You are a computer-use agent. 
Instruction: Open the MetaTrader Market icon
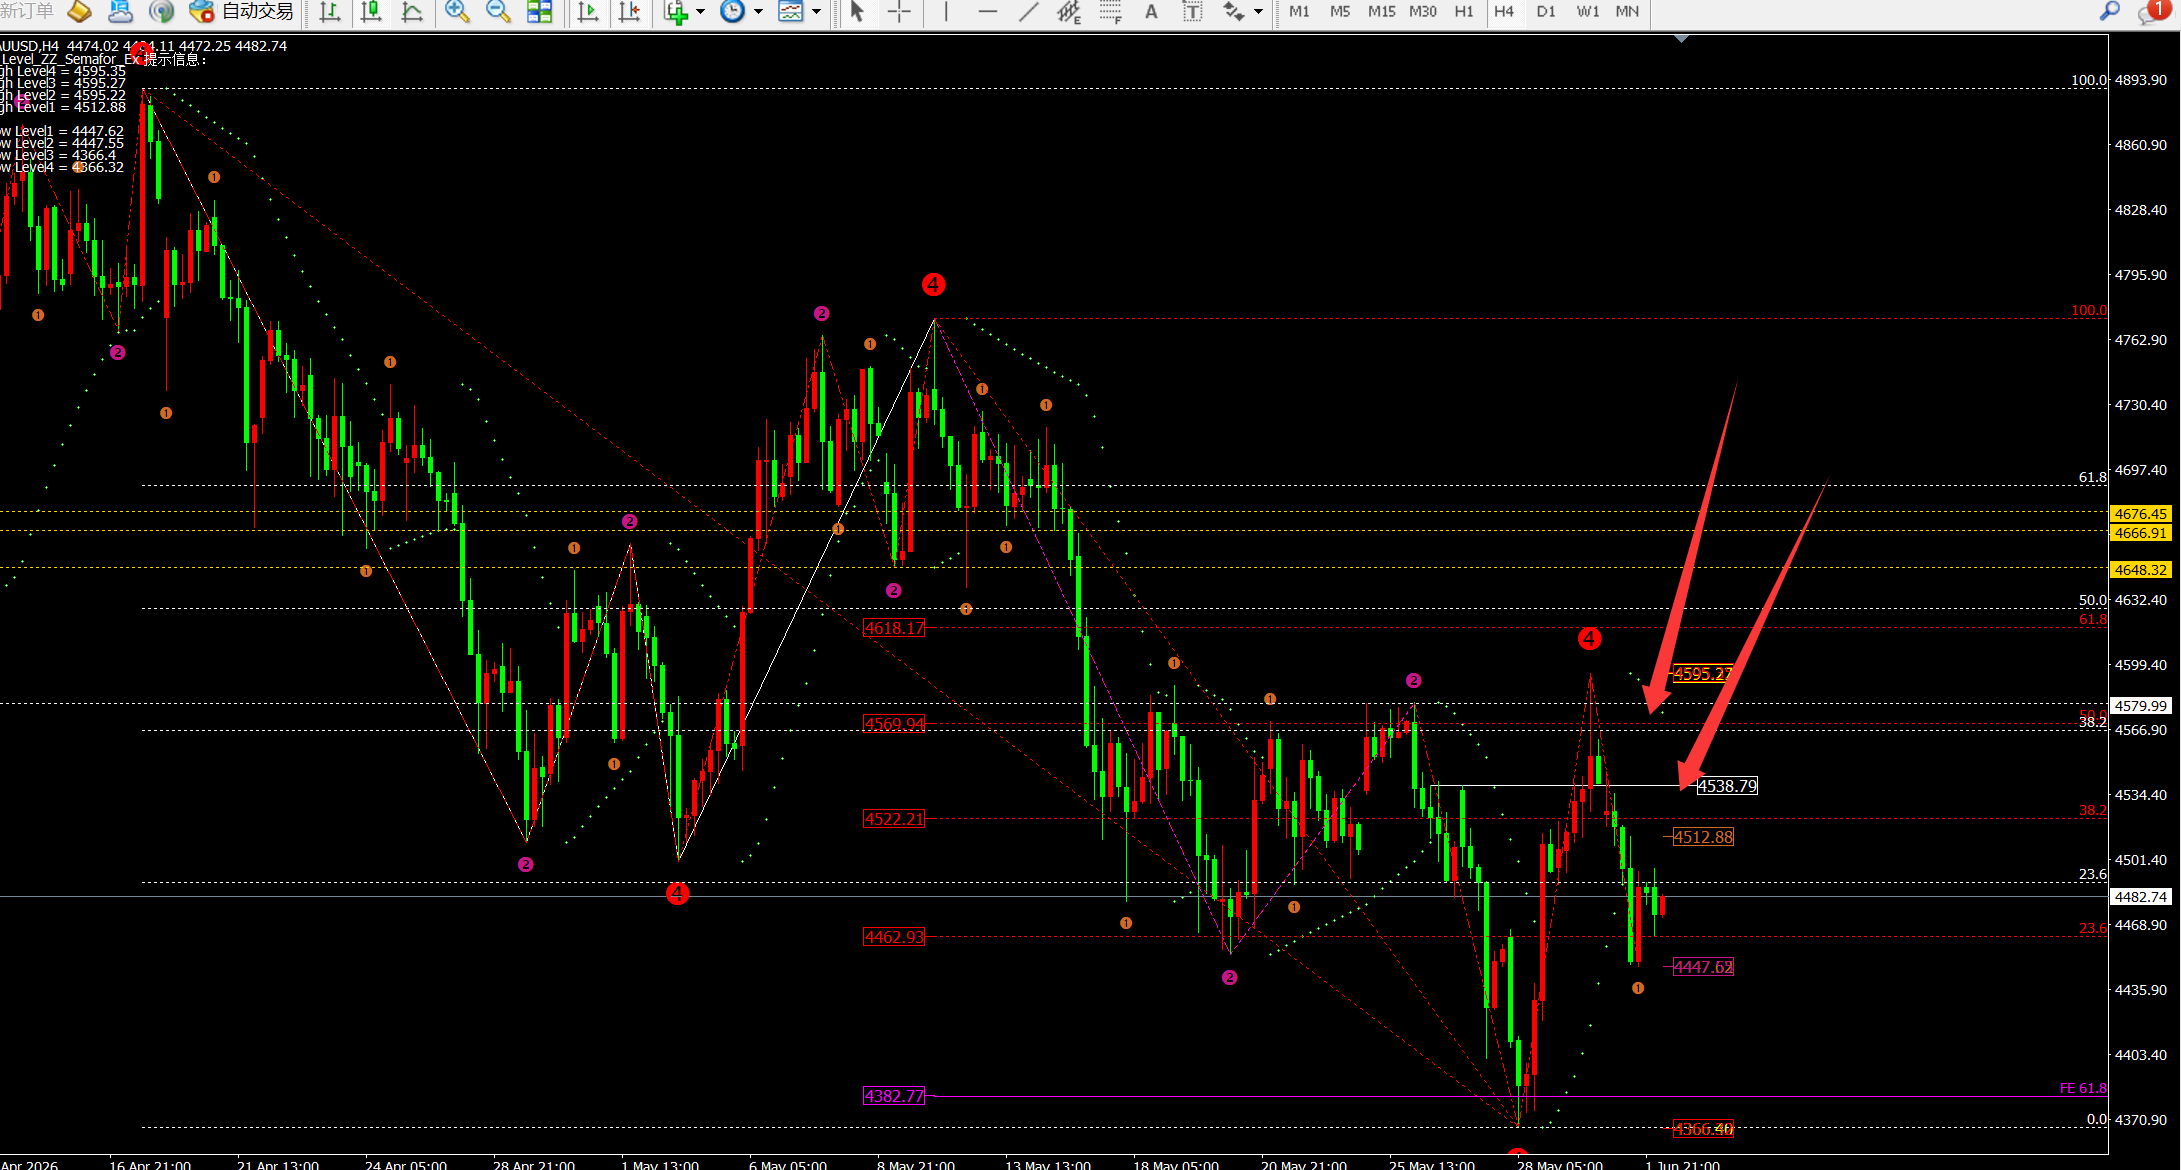pos(78,12)
